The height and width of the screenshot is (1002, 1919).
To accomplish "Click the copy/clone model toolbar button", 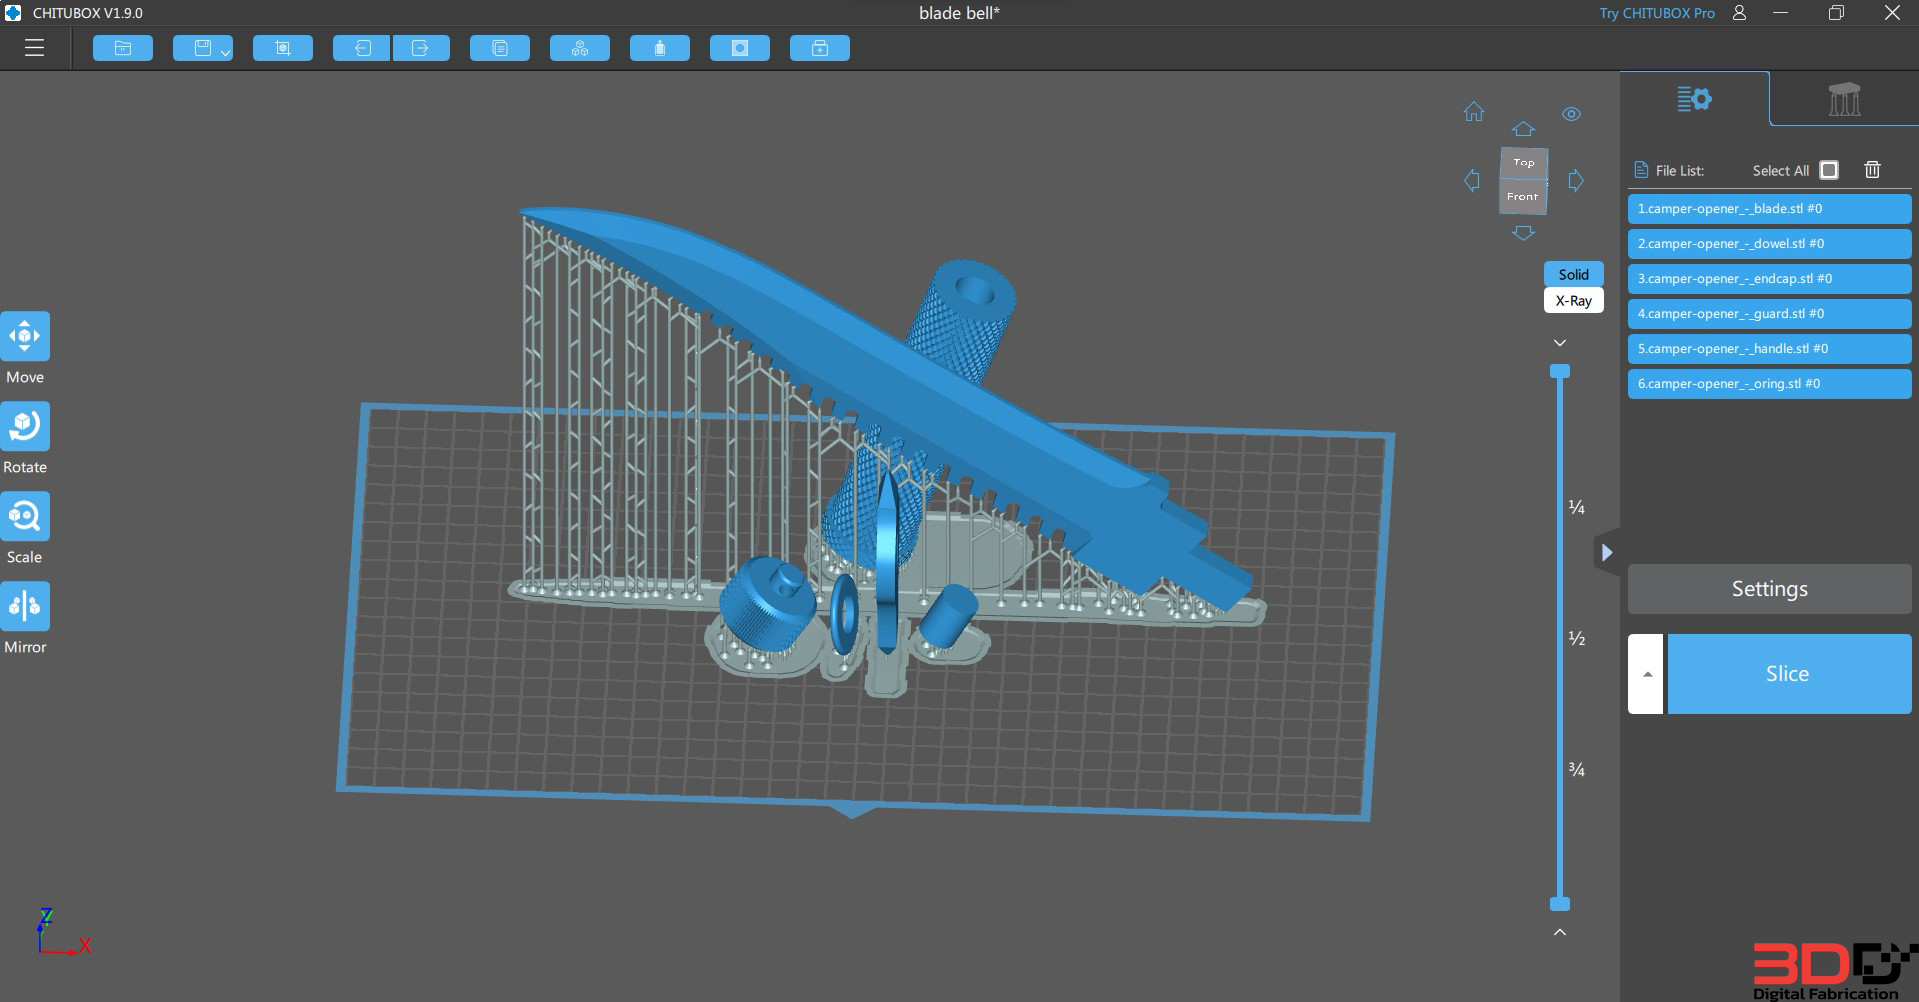I will pyautogui.click(x=500, y=48).
